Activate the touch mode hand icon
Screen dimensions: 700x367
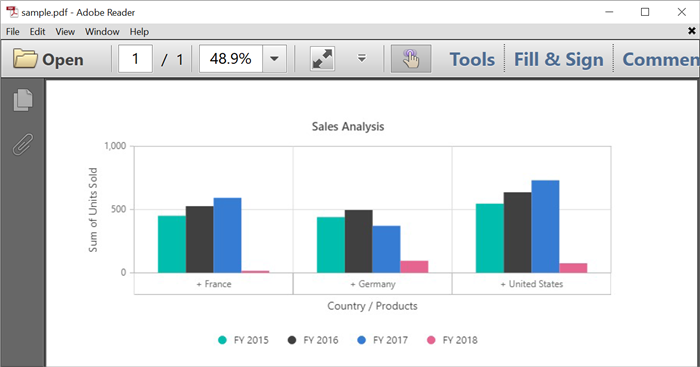pyautogui.click(x=411, y=58)
